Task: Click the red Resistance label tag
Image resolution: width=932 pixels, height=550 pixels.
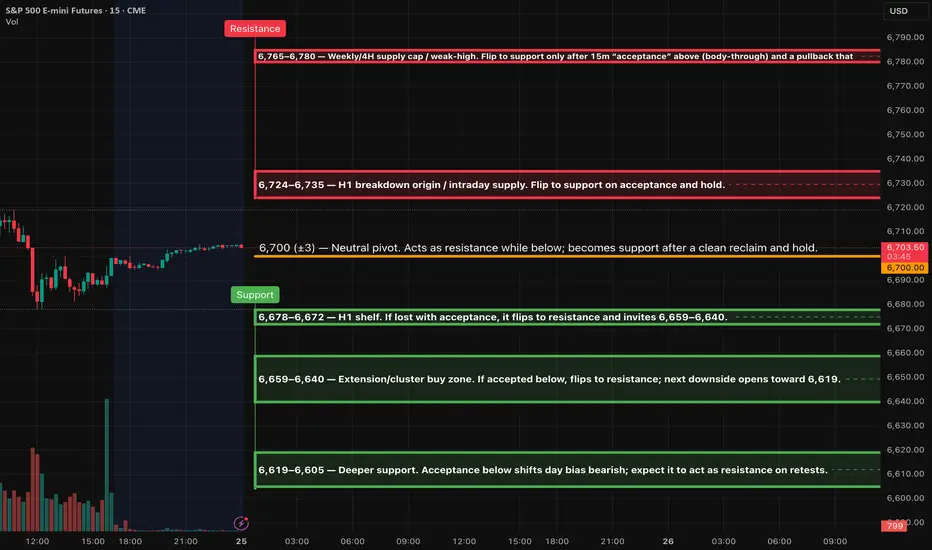Action: tap(255, 29)
